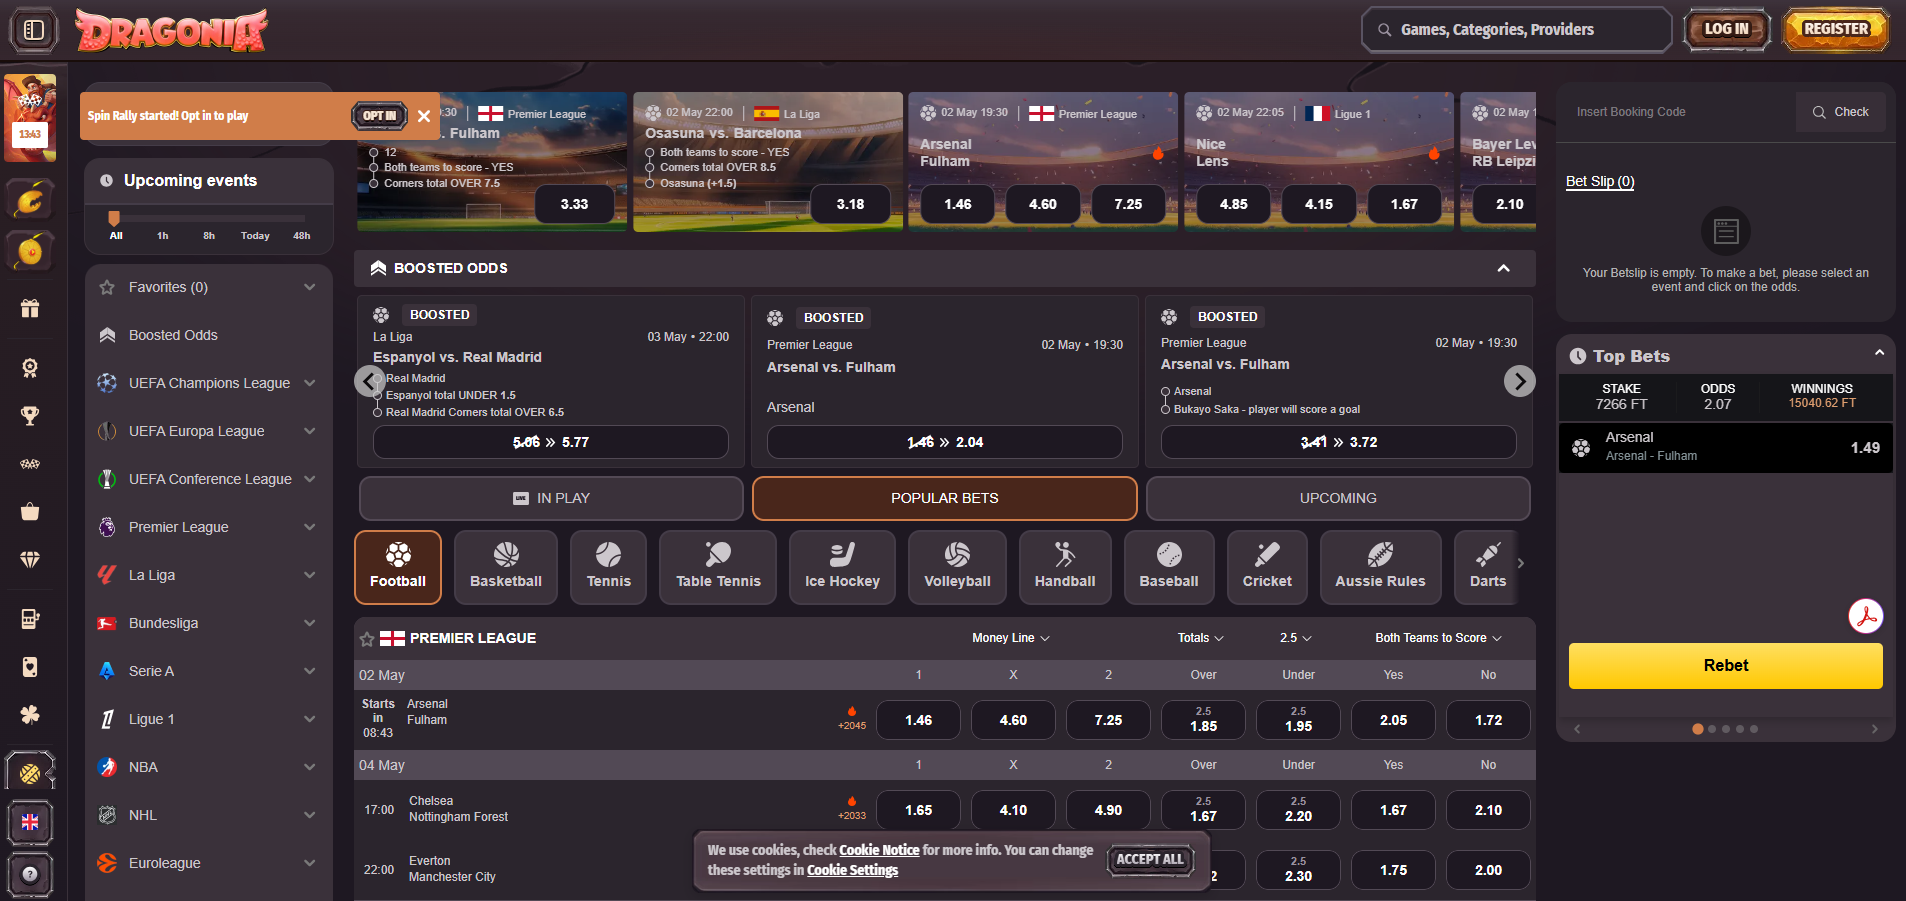Screen dimensions: 1906x901
Task: Open the PDF document floating icon
Action: [x=1866, y=616]
